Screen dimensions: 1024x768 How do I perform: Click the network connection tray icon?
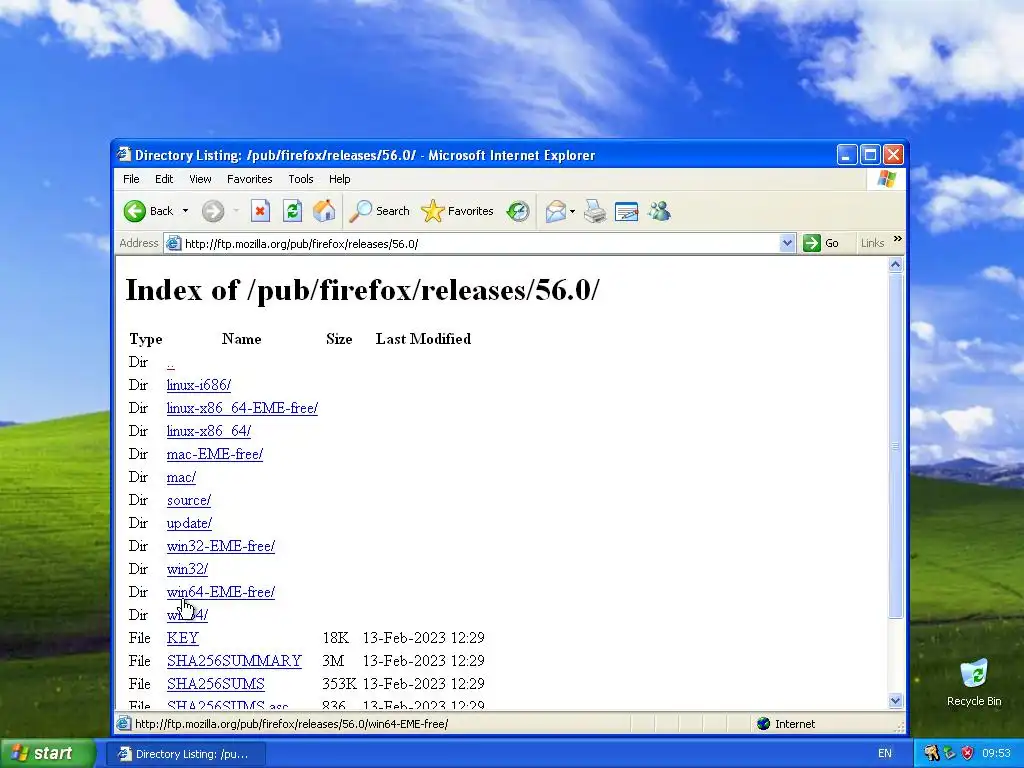[x=950, y=753]
